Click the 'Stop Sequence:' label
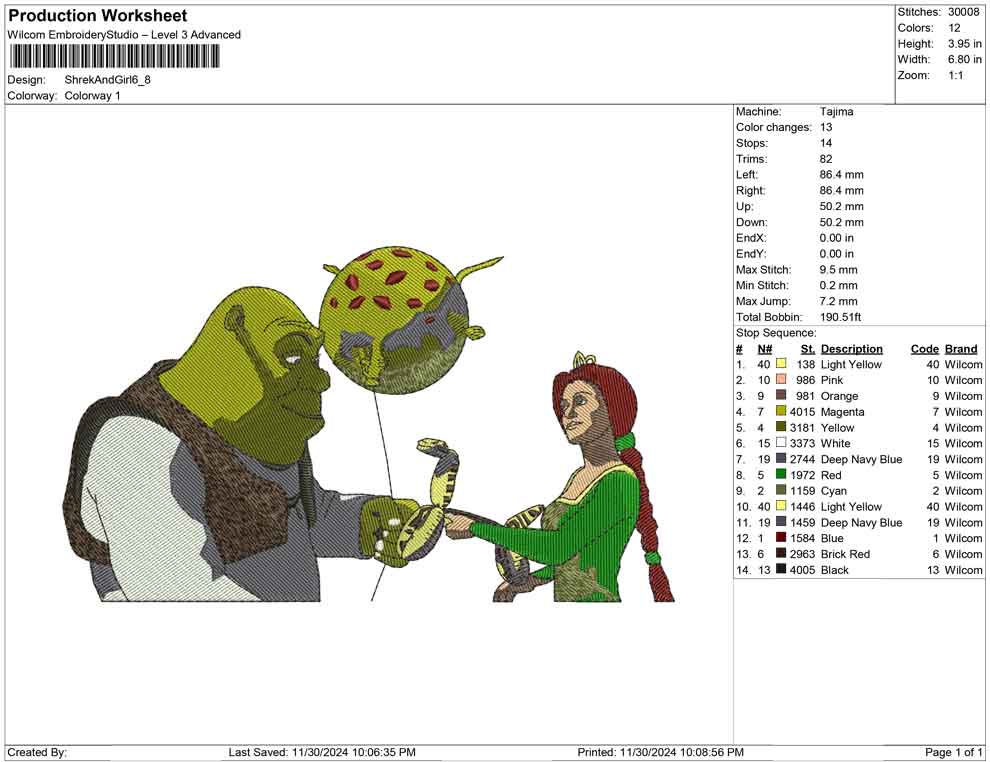990x762 pixels. tap(776, 333)
